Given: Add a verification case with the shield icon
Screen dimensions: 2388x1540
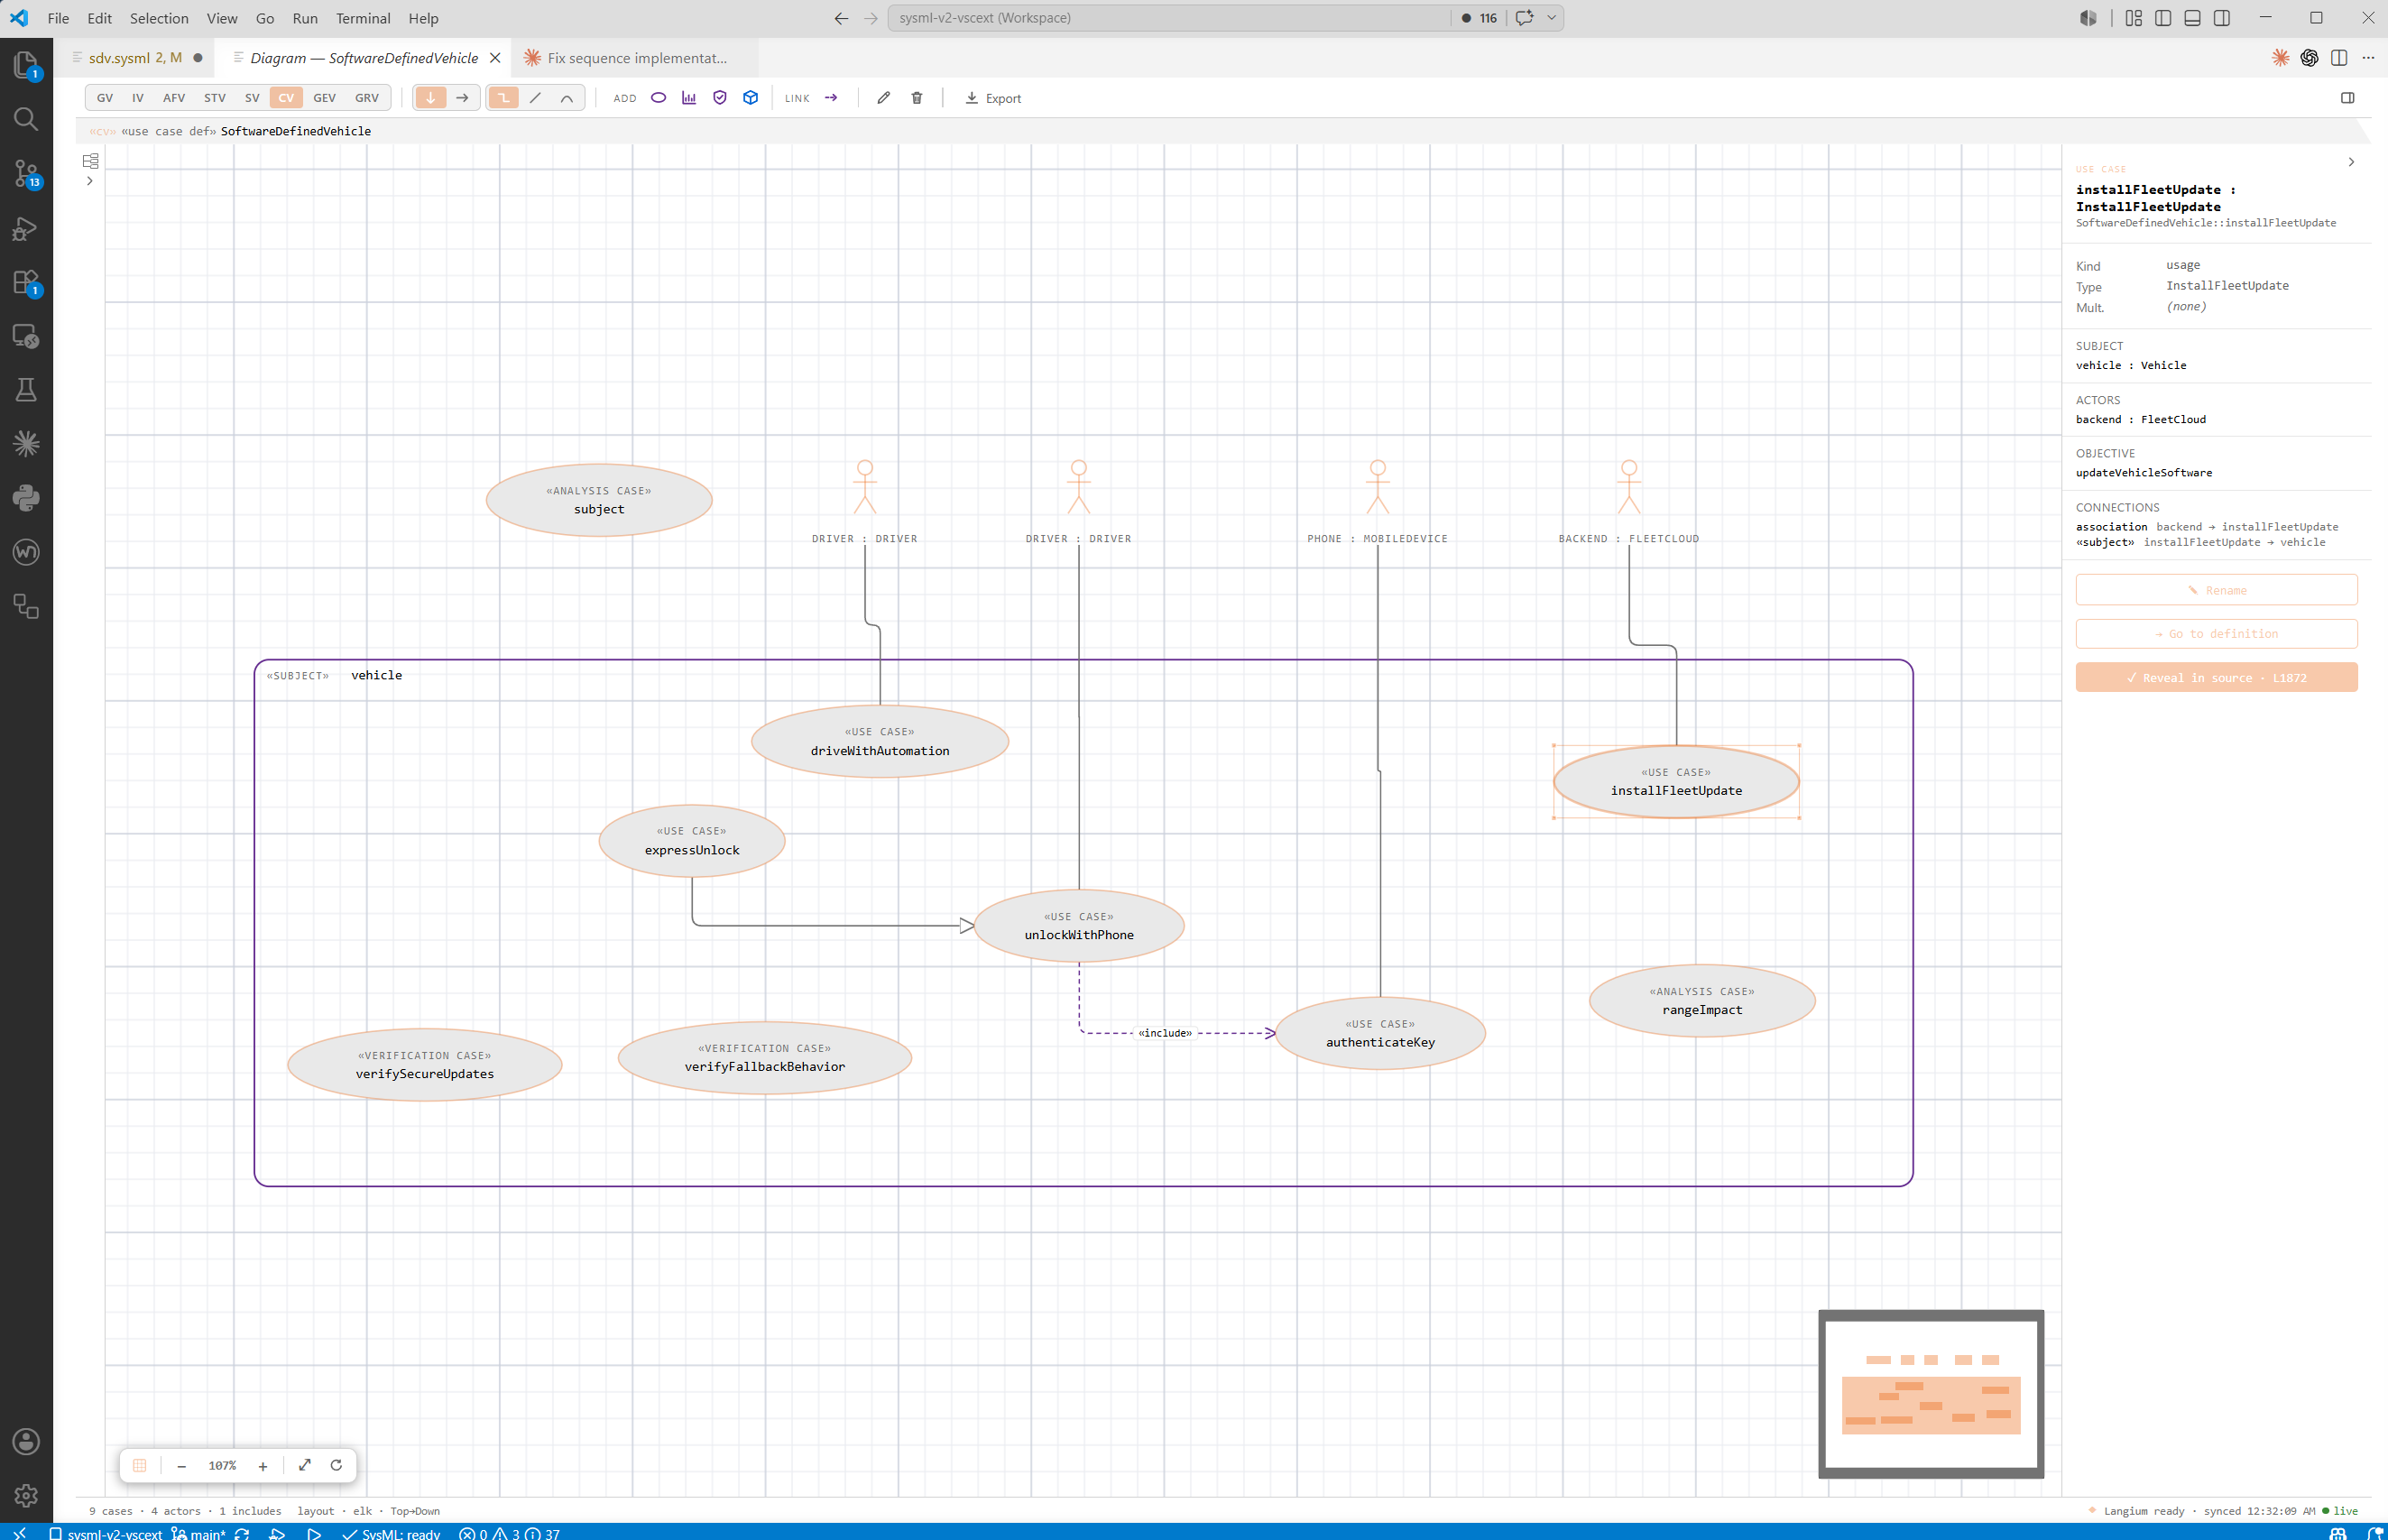Looking at the screenshot, I should [720, 98].
